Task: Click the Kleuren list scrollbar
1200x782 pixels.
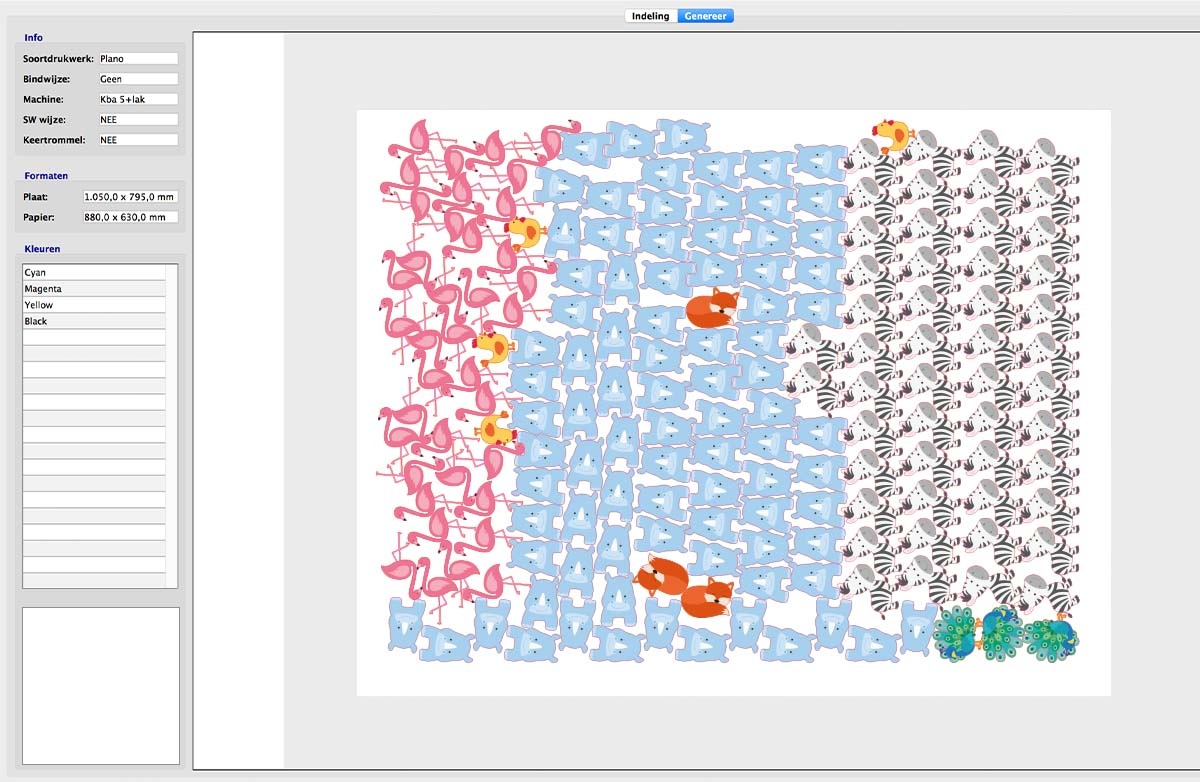Action: (172, 426)
